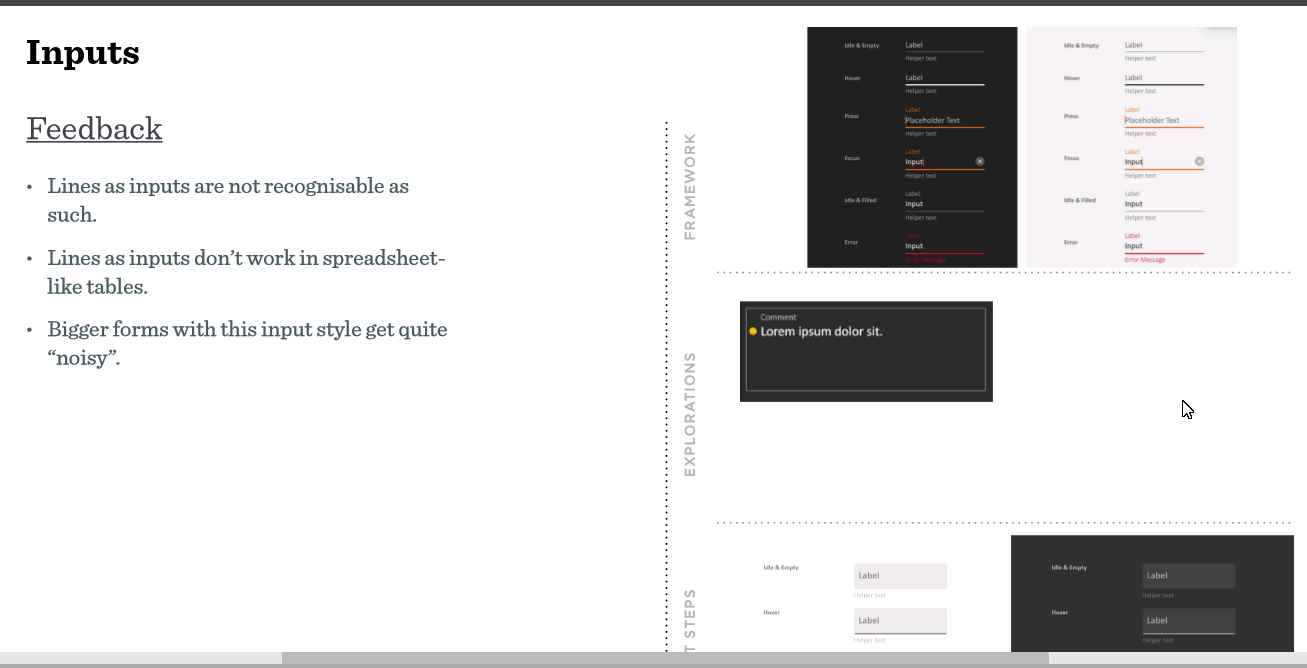The height and width of the screenshot is (668, 1307).
Task: Click the dark filled Hover Label box
Action: point(1189,621)
